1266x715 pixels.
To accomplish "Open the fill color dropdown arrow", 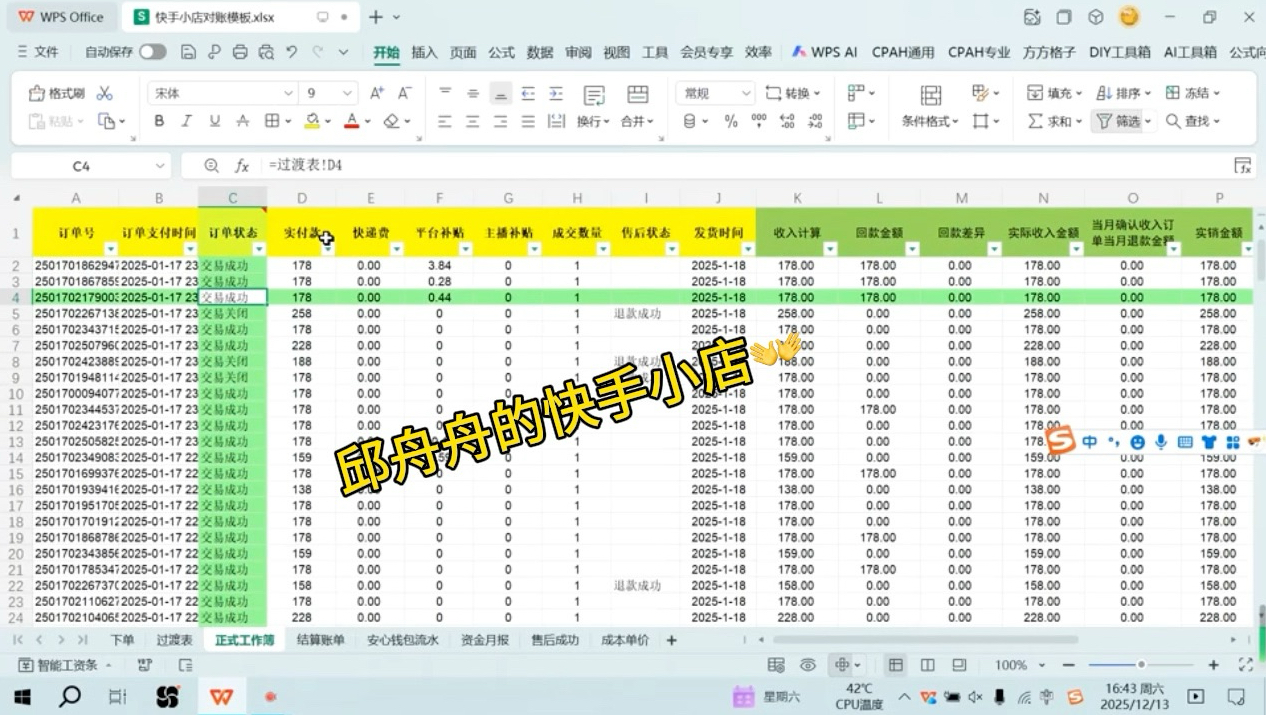I will [x=328, y=121].
